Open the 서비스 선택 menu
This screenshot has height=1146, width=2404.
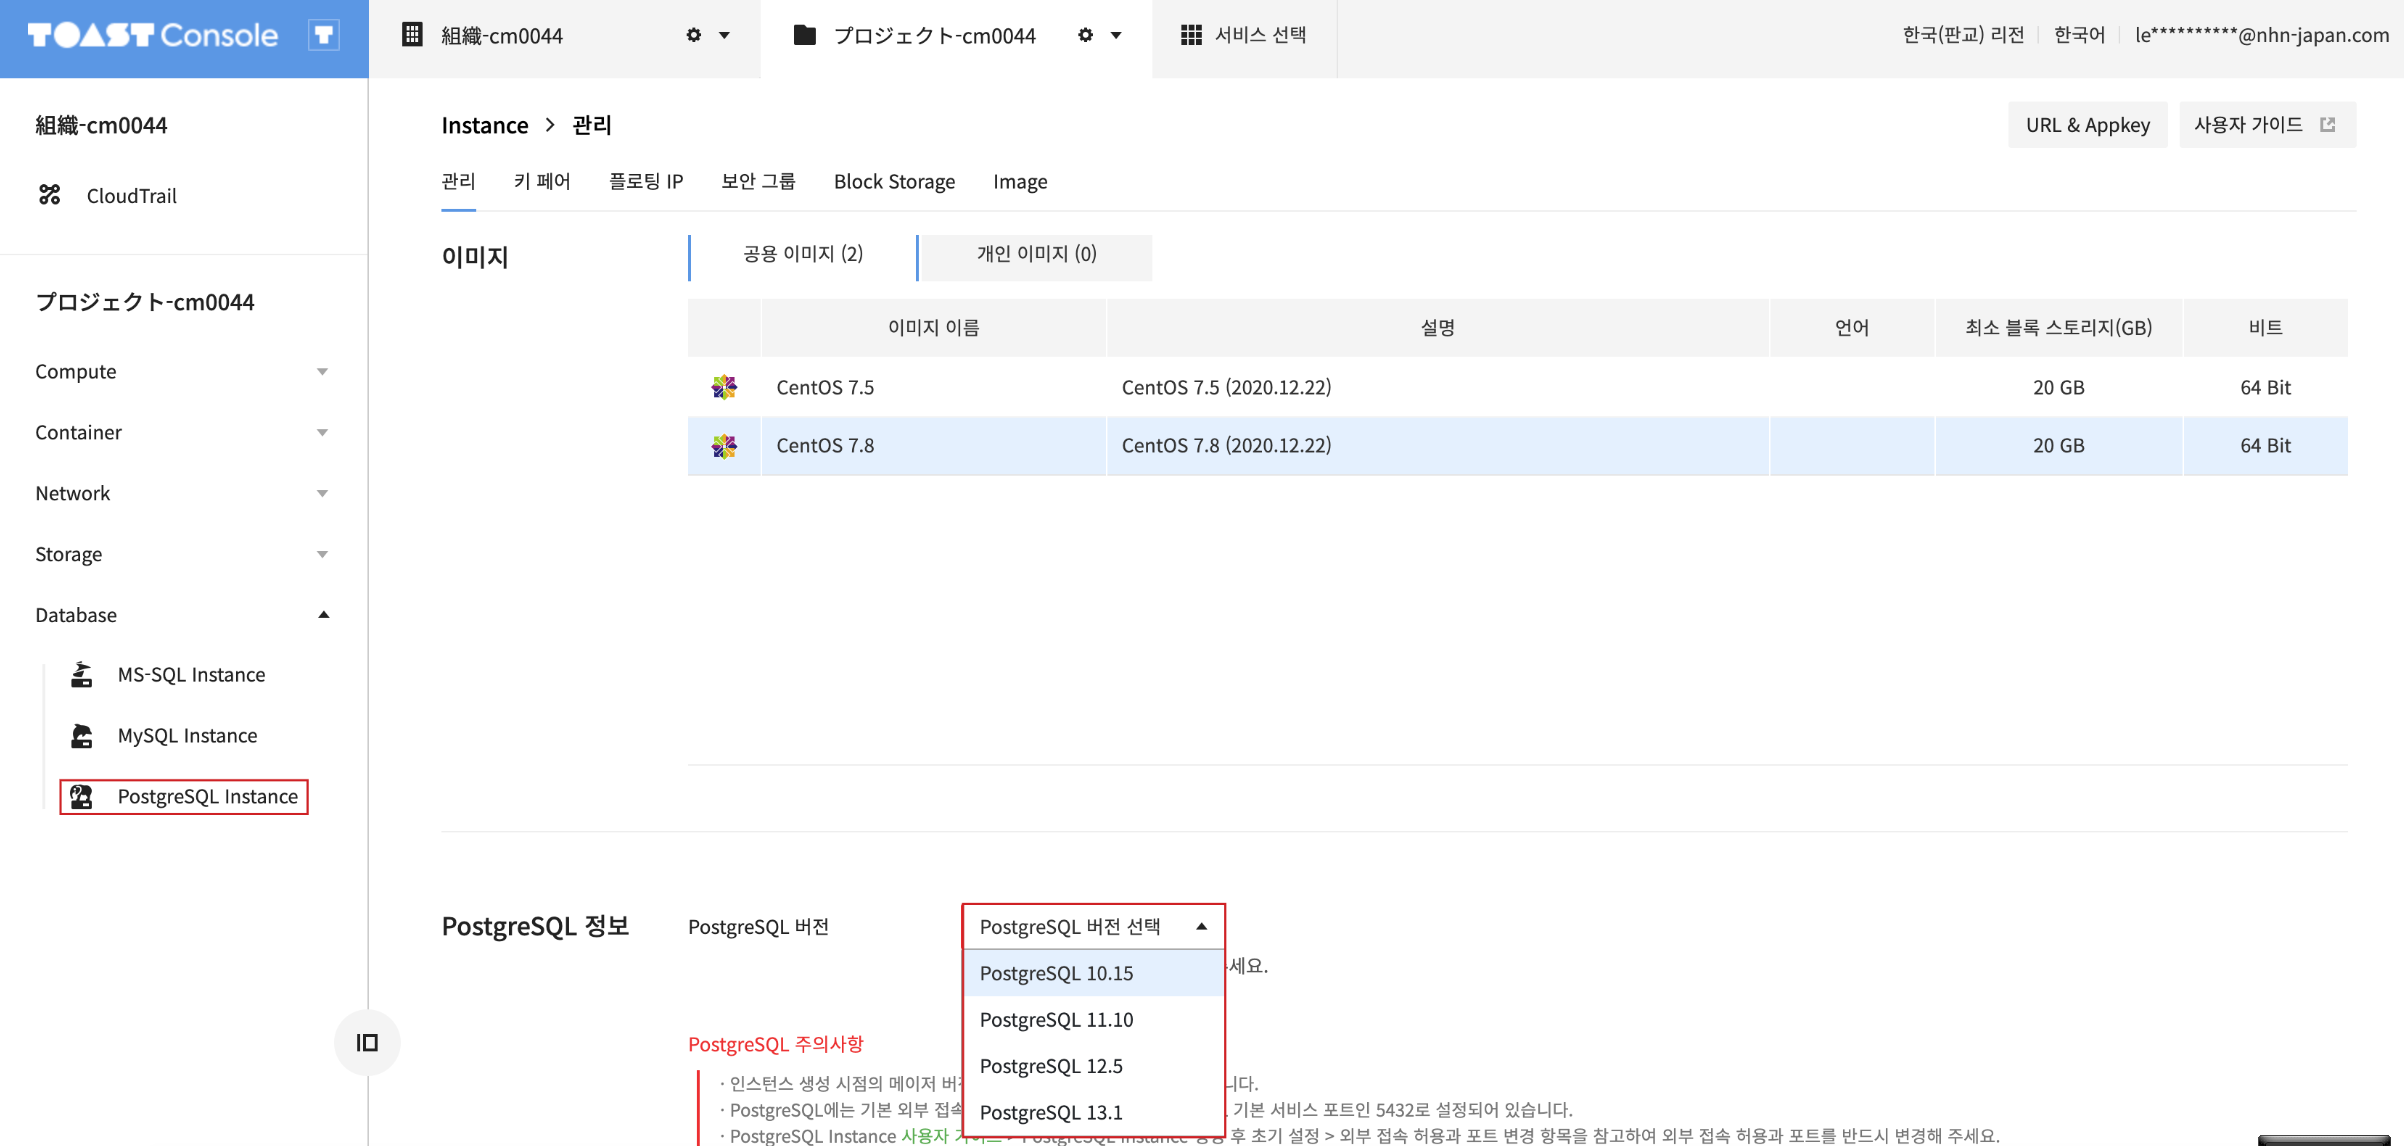click(x=1244, y=36)
